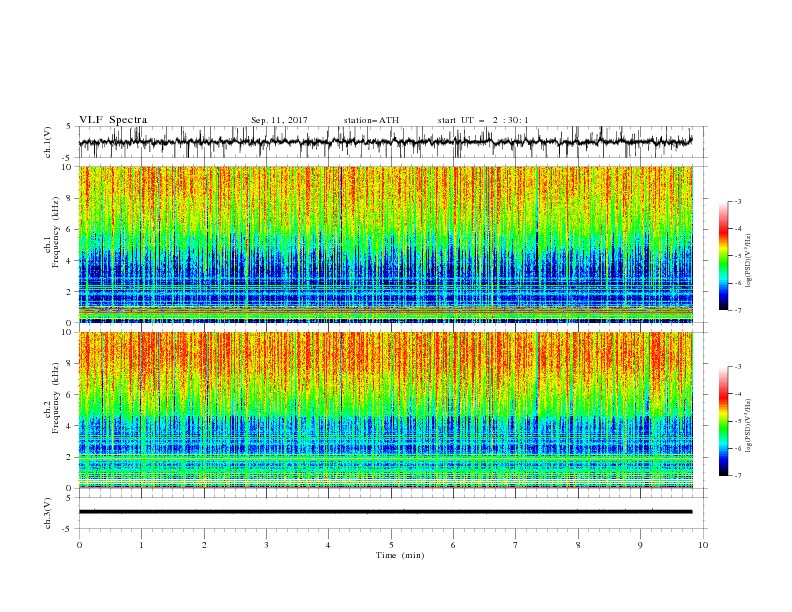This screenshot has width=792, height=612.
Task: Click the 'VLF Spectra' title text
Action: pos(113,120)
